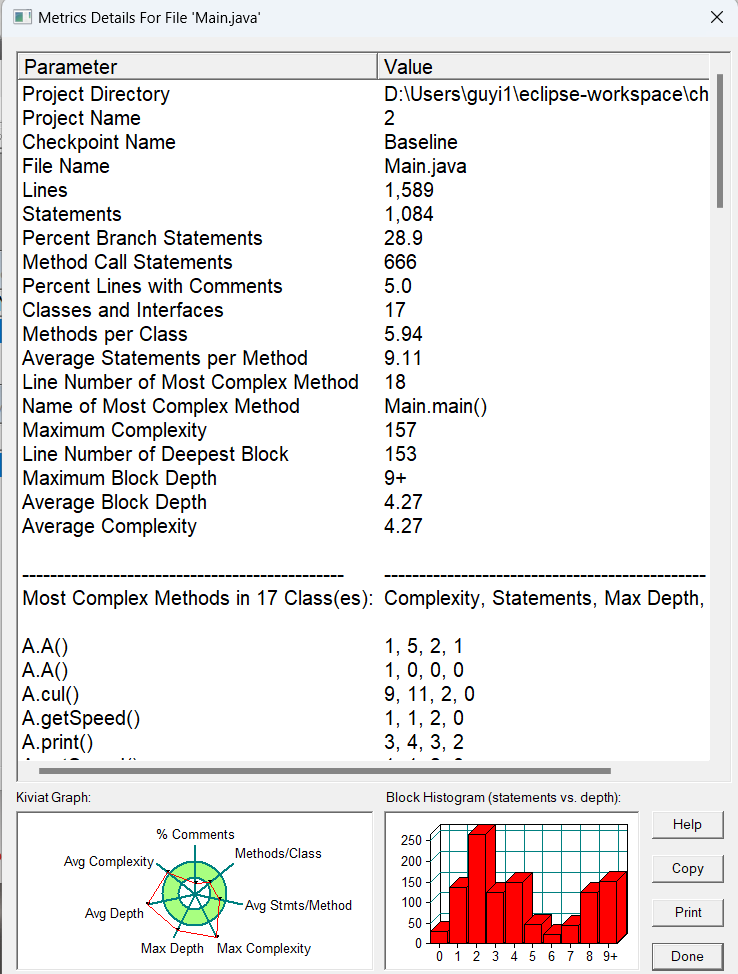738x974 pixels.
Task: Click the vertical scrollbar thumb
Action: tap(720, 141)
